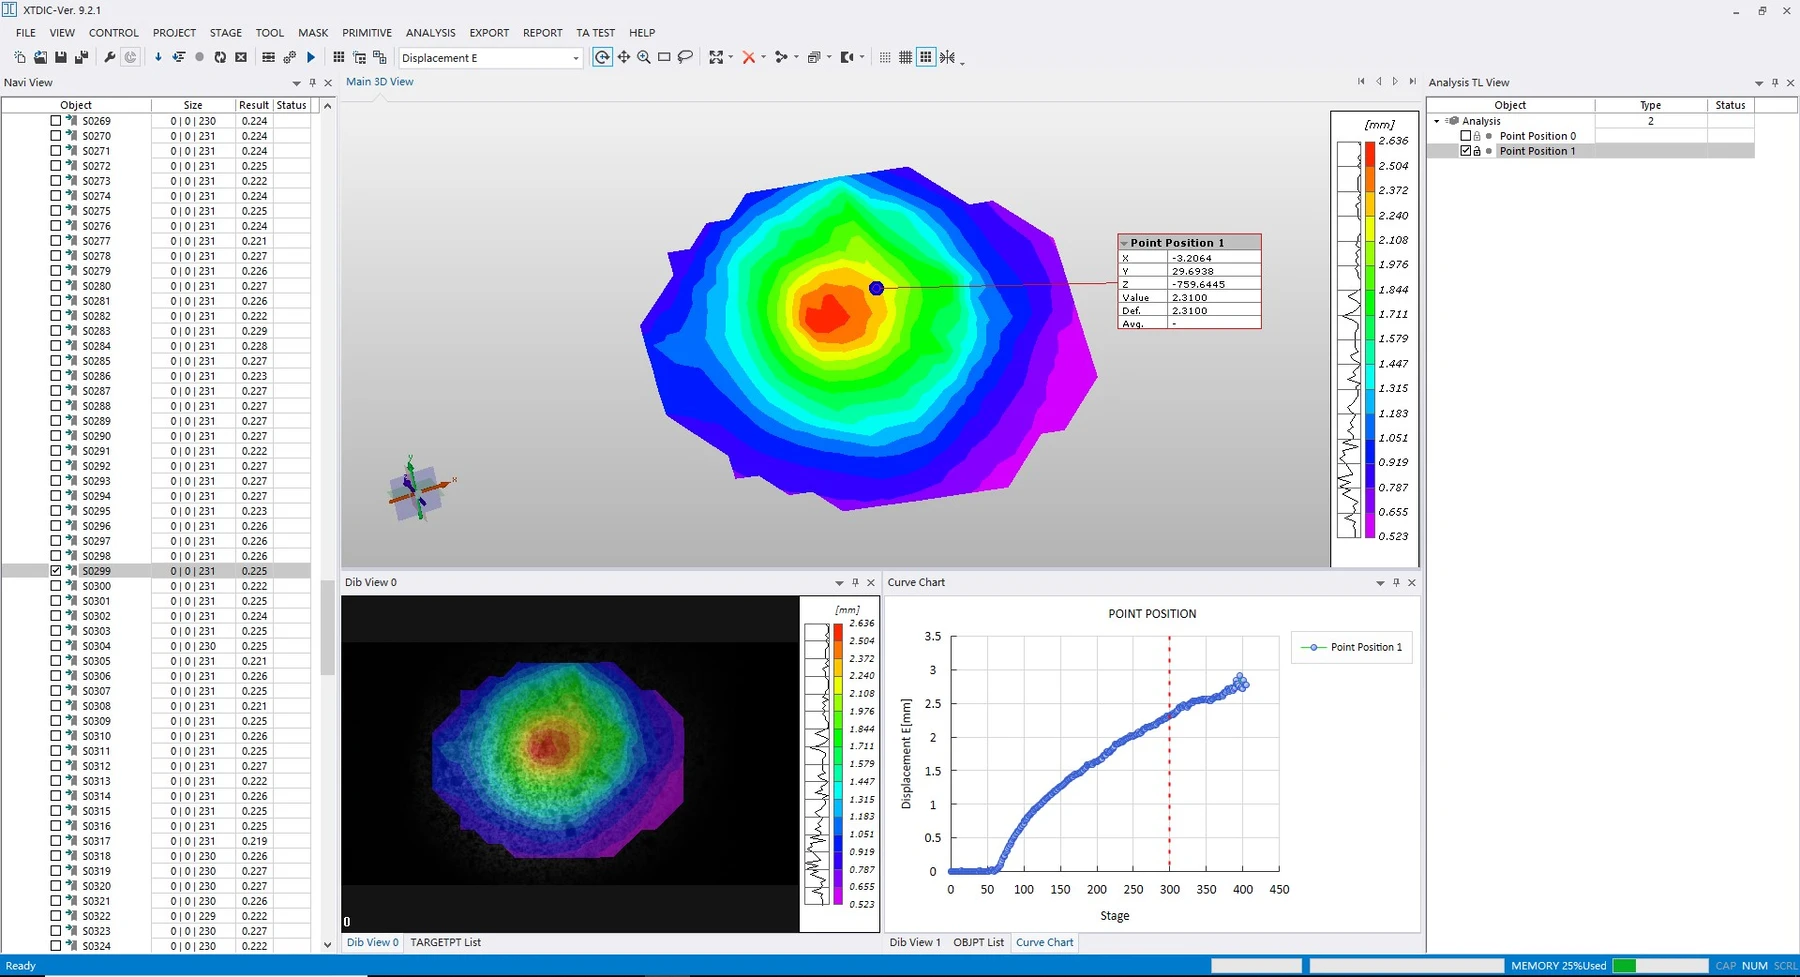
Task: Switch to Dib View 1 tab
Action: pyautogui.click(x=915, y=942)
